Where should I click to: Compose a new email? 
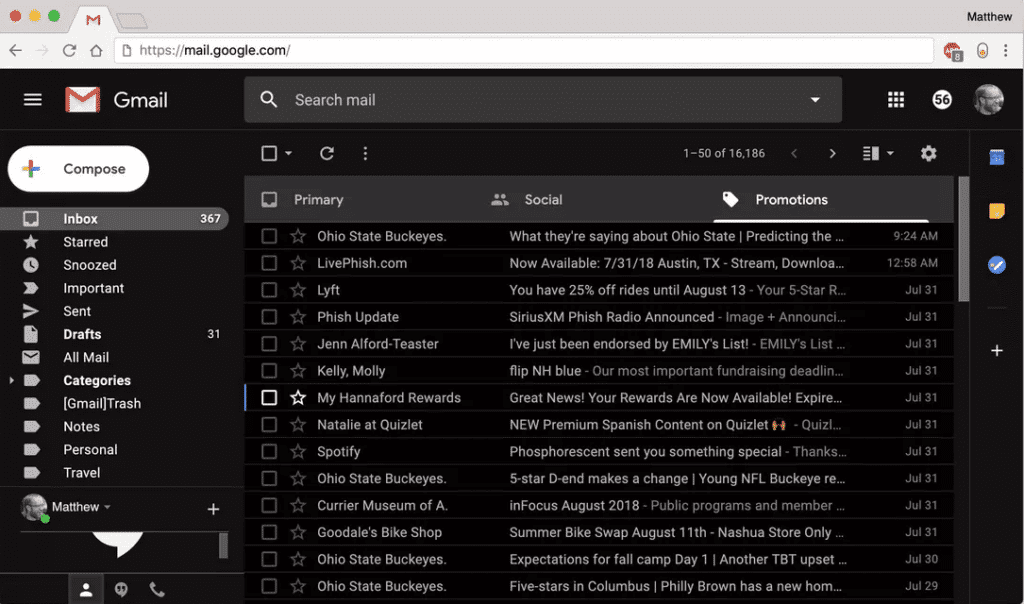[x=78, y=168]
